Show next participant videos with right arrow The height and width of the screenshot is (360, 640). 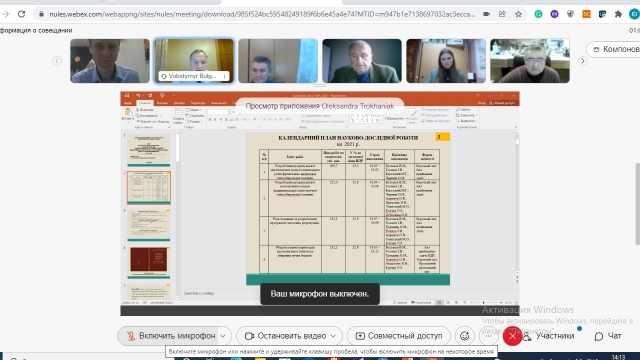click(582, 61)
